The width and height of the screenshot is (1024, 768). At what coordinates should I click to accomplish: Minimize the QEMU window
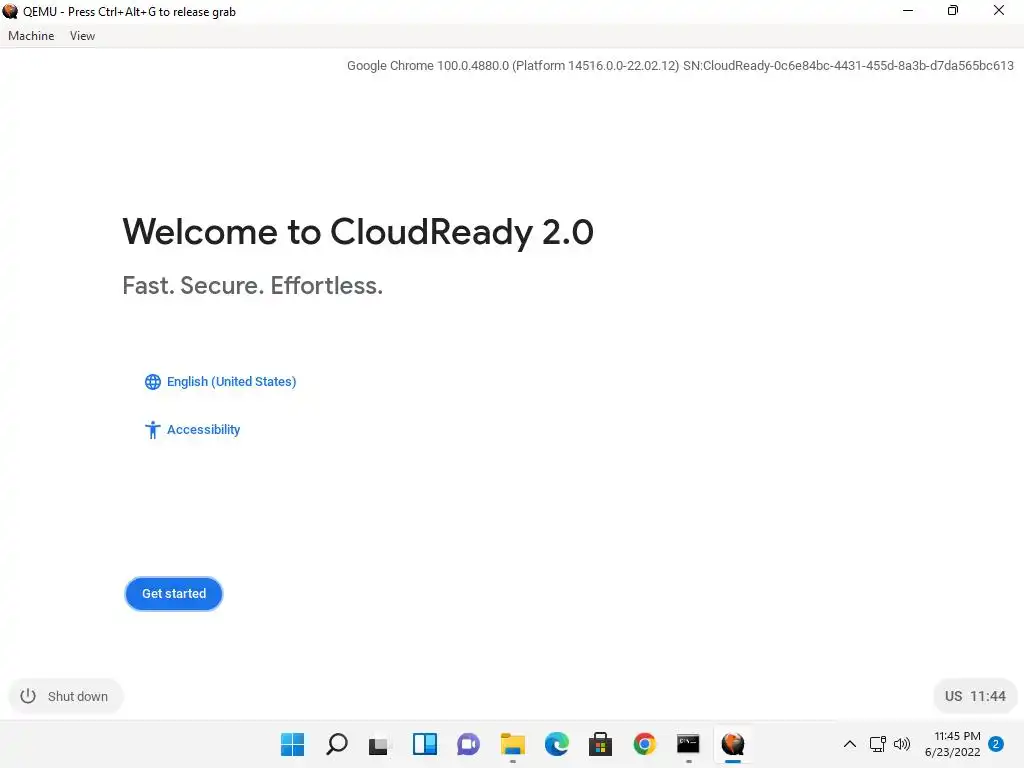[x=908, y=10]
